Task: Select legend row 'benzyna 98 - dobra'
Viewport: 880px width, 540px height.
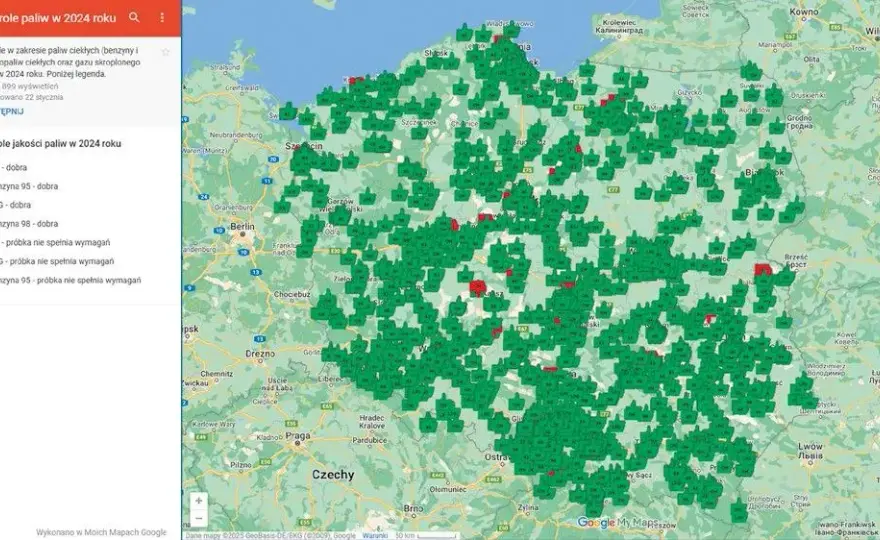Action: [x=29, y=223]
